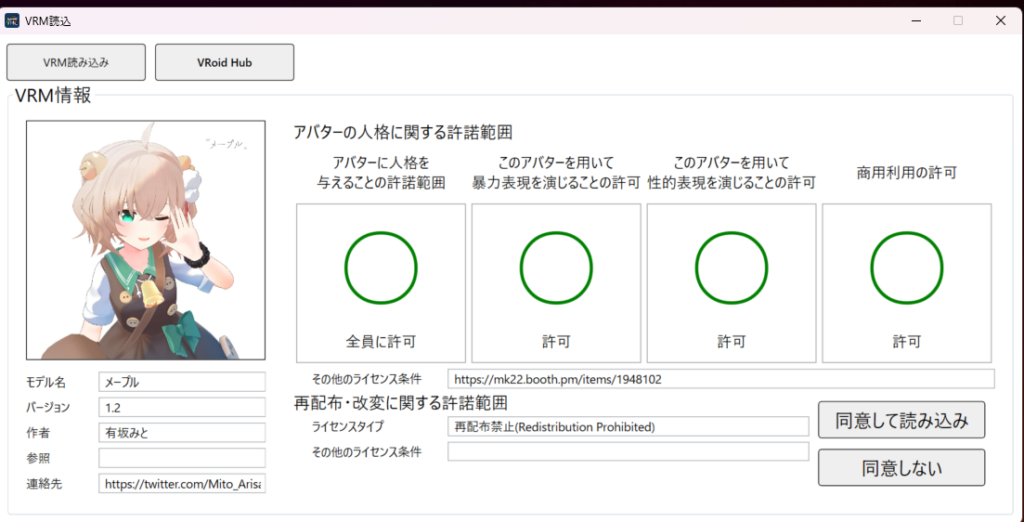This screenshot has width=1024, height=522.
Task: Click the empty redistribution その他のライセンス条件 field
Action: coord(628,451)
